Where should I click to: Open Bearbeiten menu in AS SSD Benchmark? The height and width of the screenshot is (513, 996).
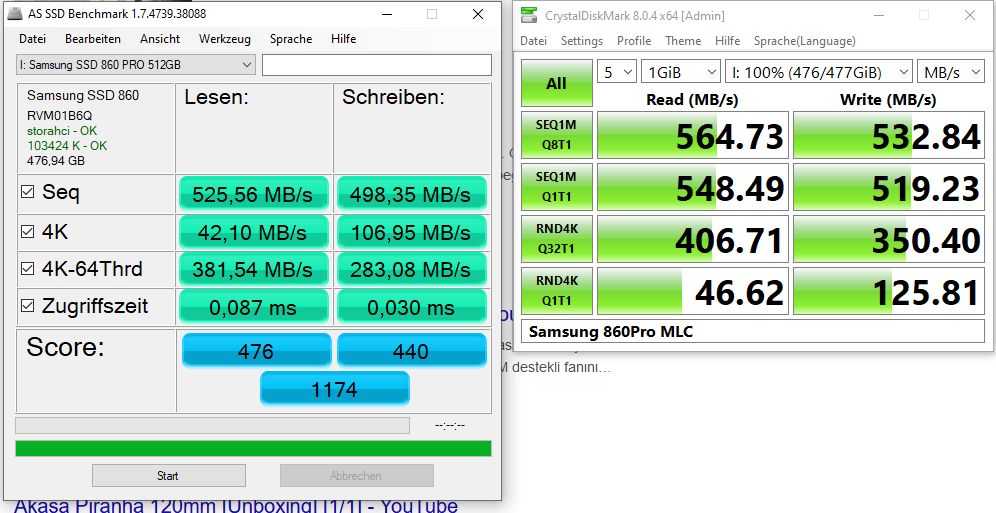[x=93, y=39]
